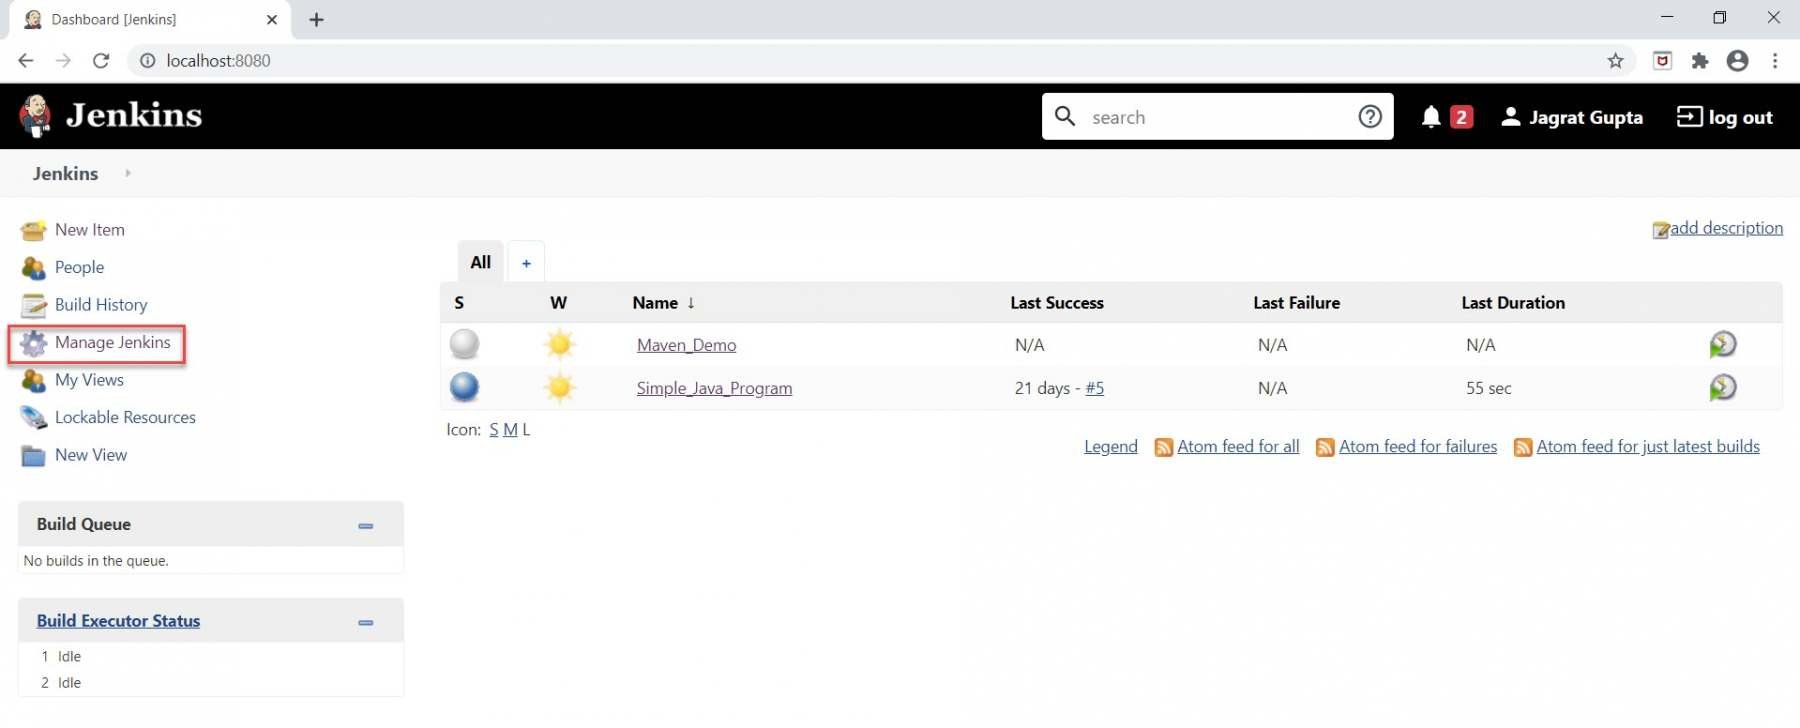
Task: Add a new view with plus tab
Action: coord(526,263)
